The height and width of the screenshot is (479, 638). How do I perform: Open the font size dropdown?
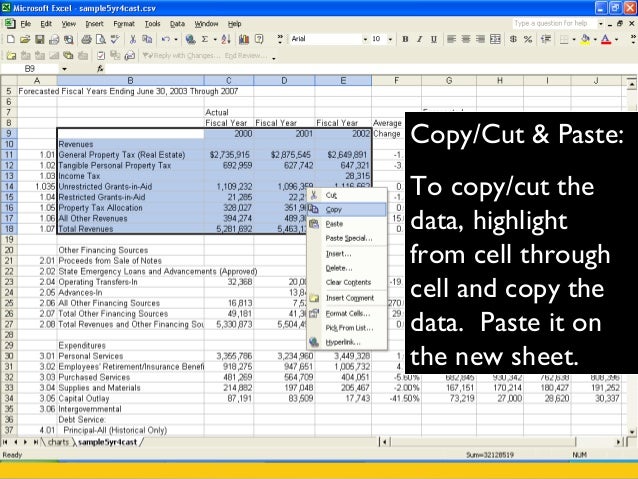tap(391, 40)
